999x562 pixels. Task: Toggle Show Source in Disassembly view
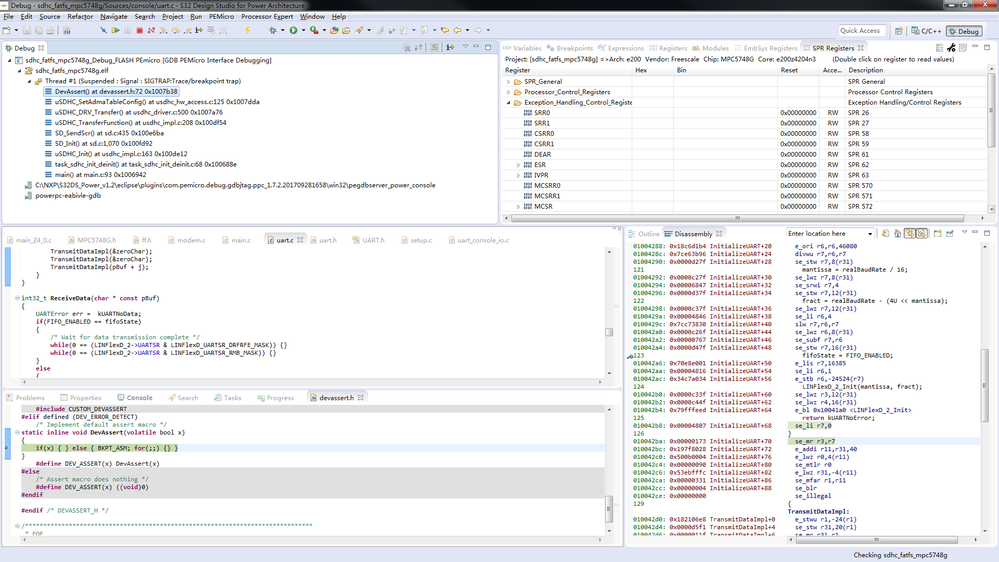921,233
